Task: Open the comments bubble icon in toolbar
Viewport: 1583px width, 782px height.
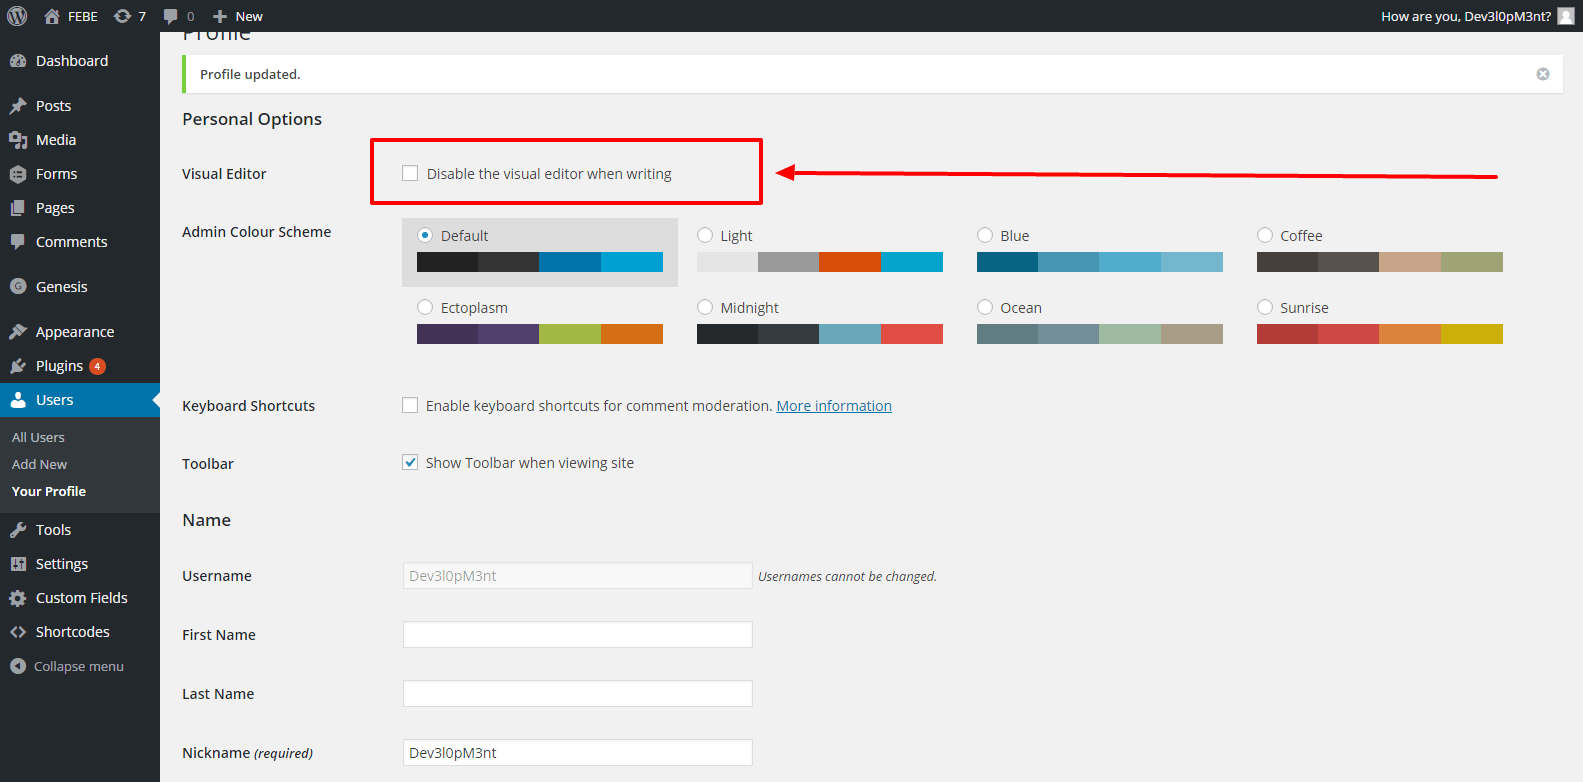Action: coord(171,16)
